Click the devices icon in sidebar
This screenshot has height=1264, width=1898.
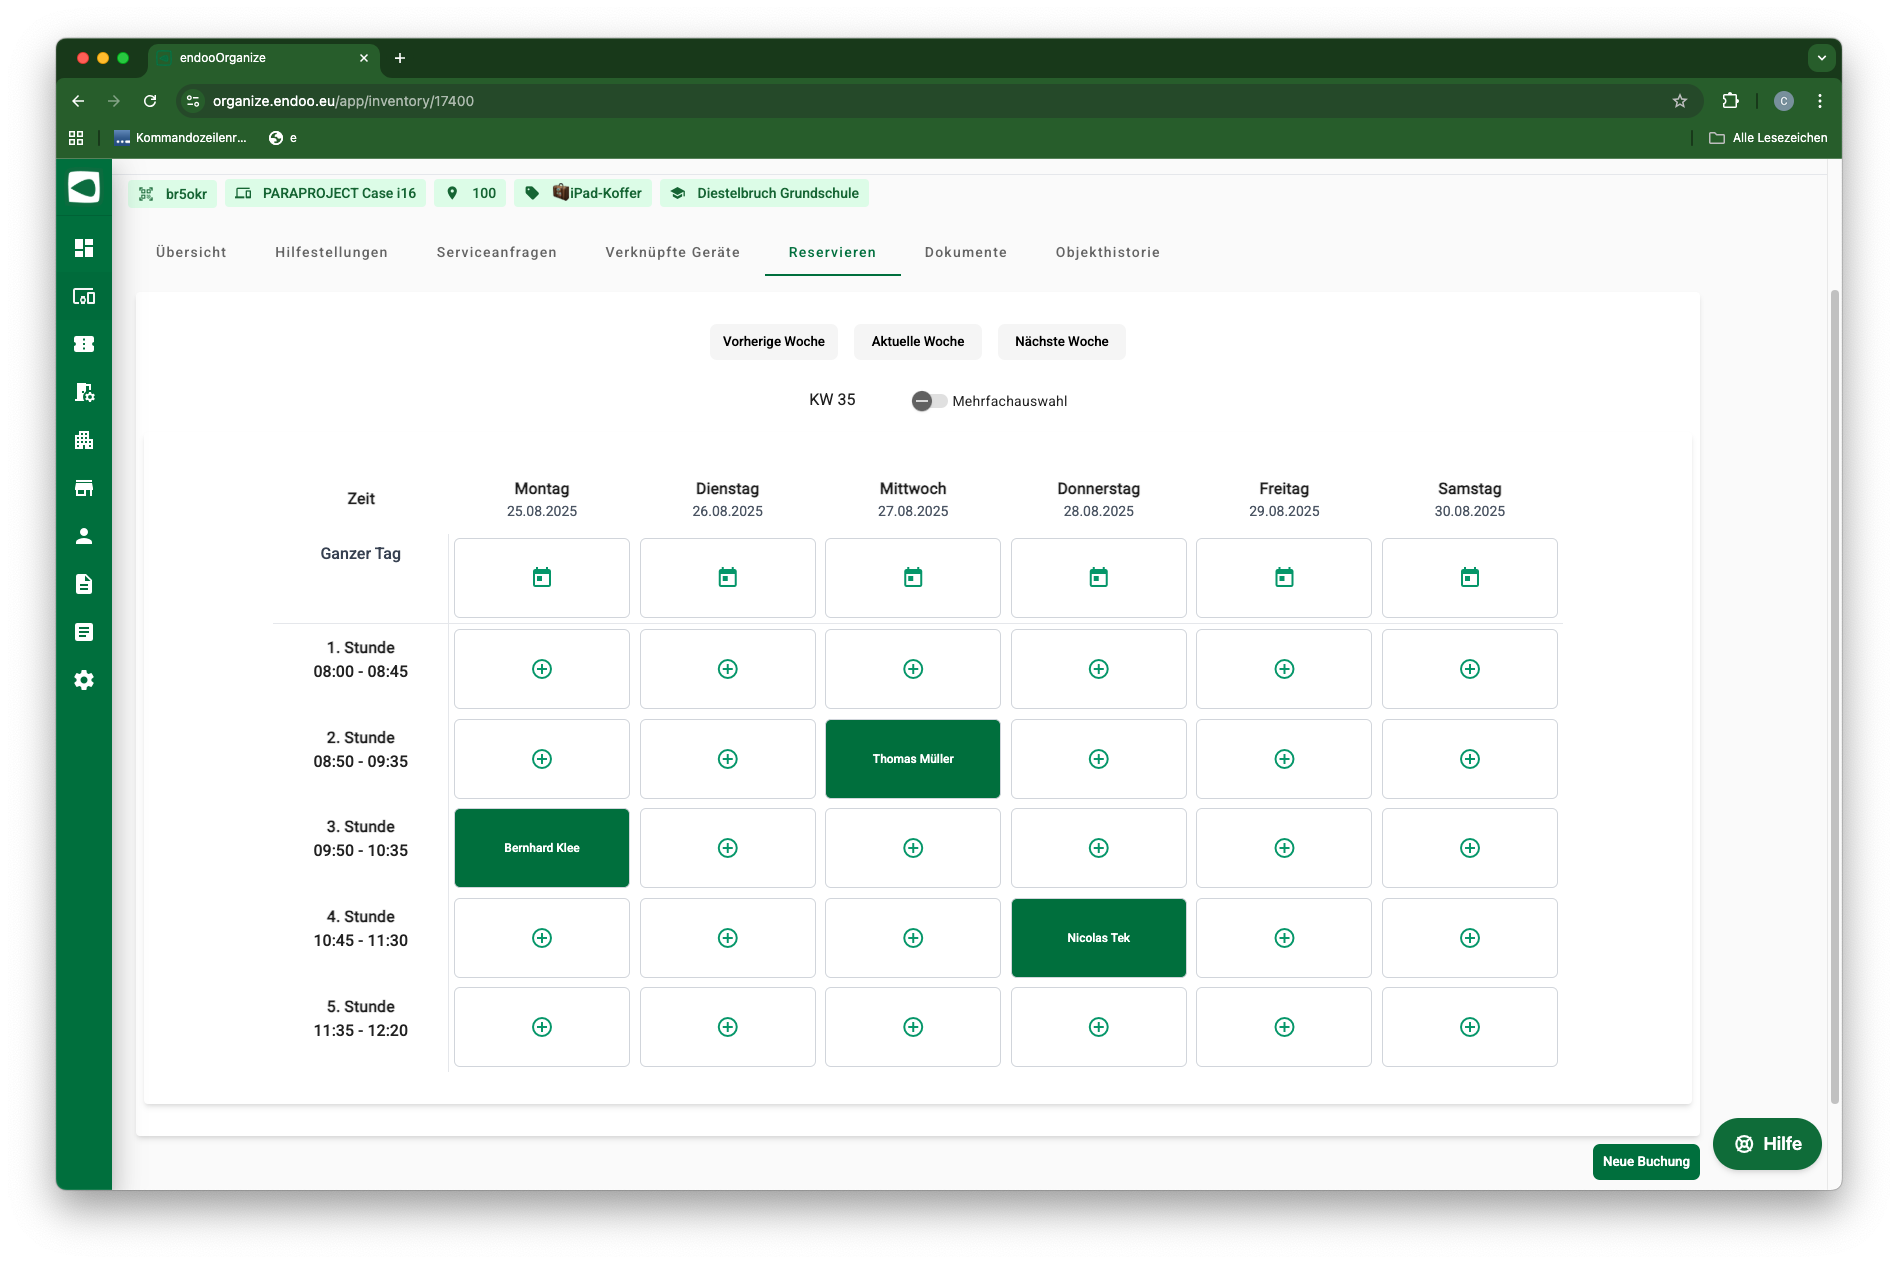tap(84, 296)
